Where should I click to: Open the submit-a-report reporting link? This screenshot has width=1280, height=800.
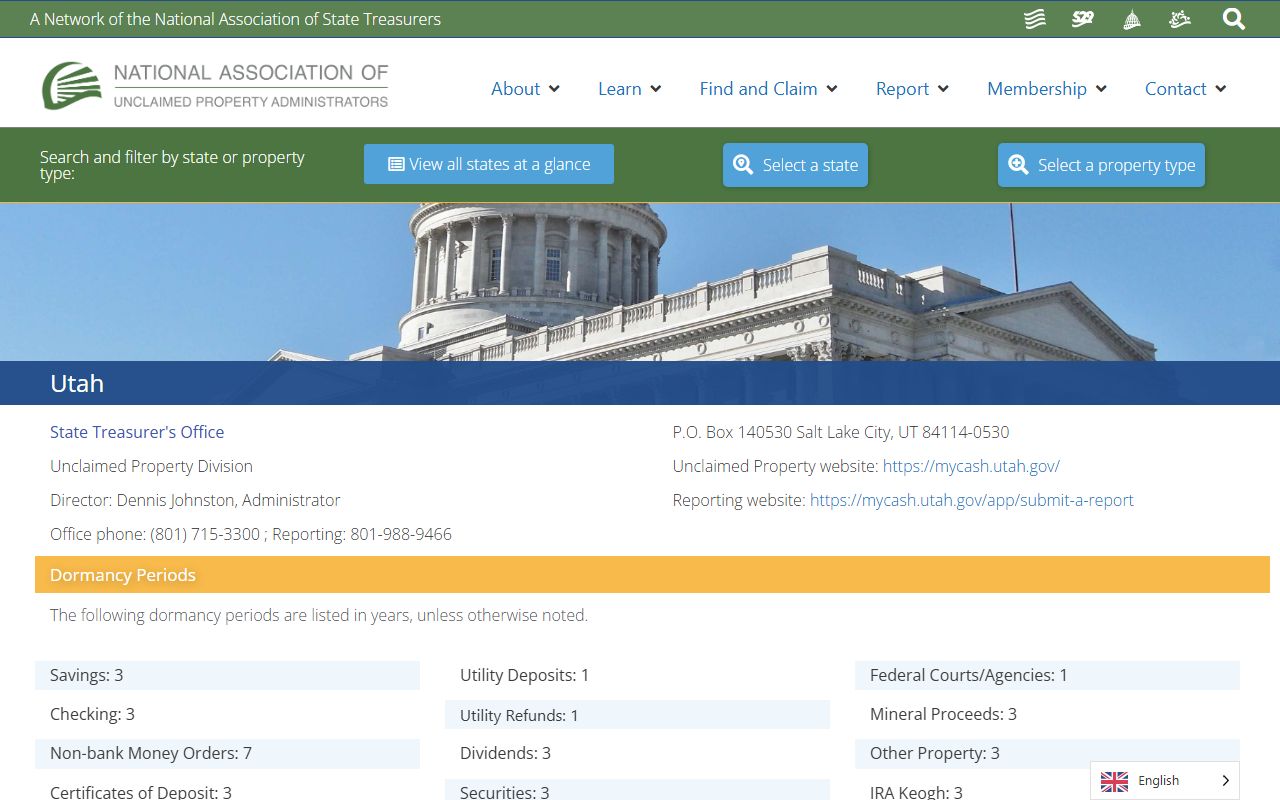pos(972,500)
